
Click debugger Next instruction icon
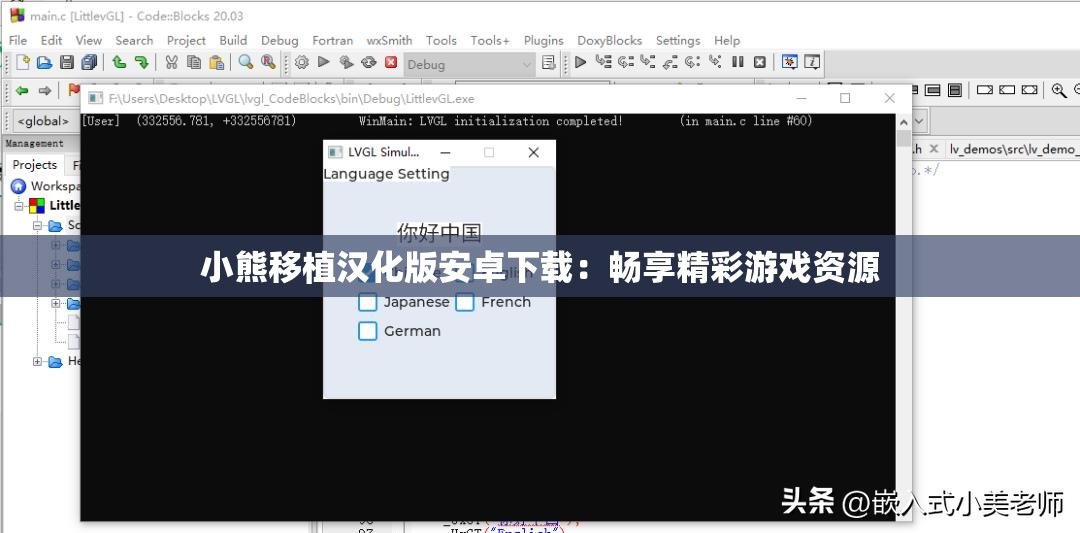coord(692,63)
